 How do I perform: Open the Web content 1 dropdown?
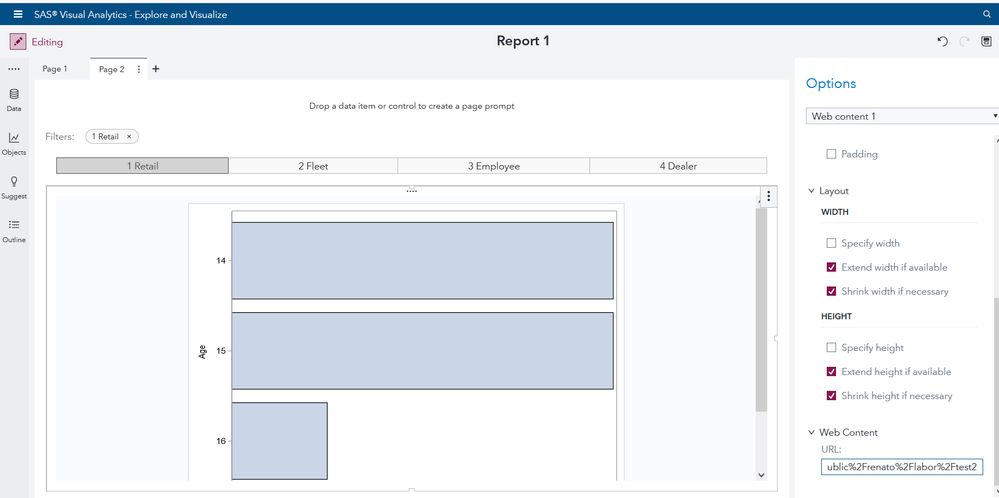pyautogui.click(x=902, y=116)
